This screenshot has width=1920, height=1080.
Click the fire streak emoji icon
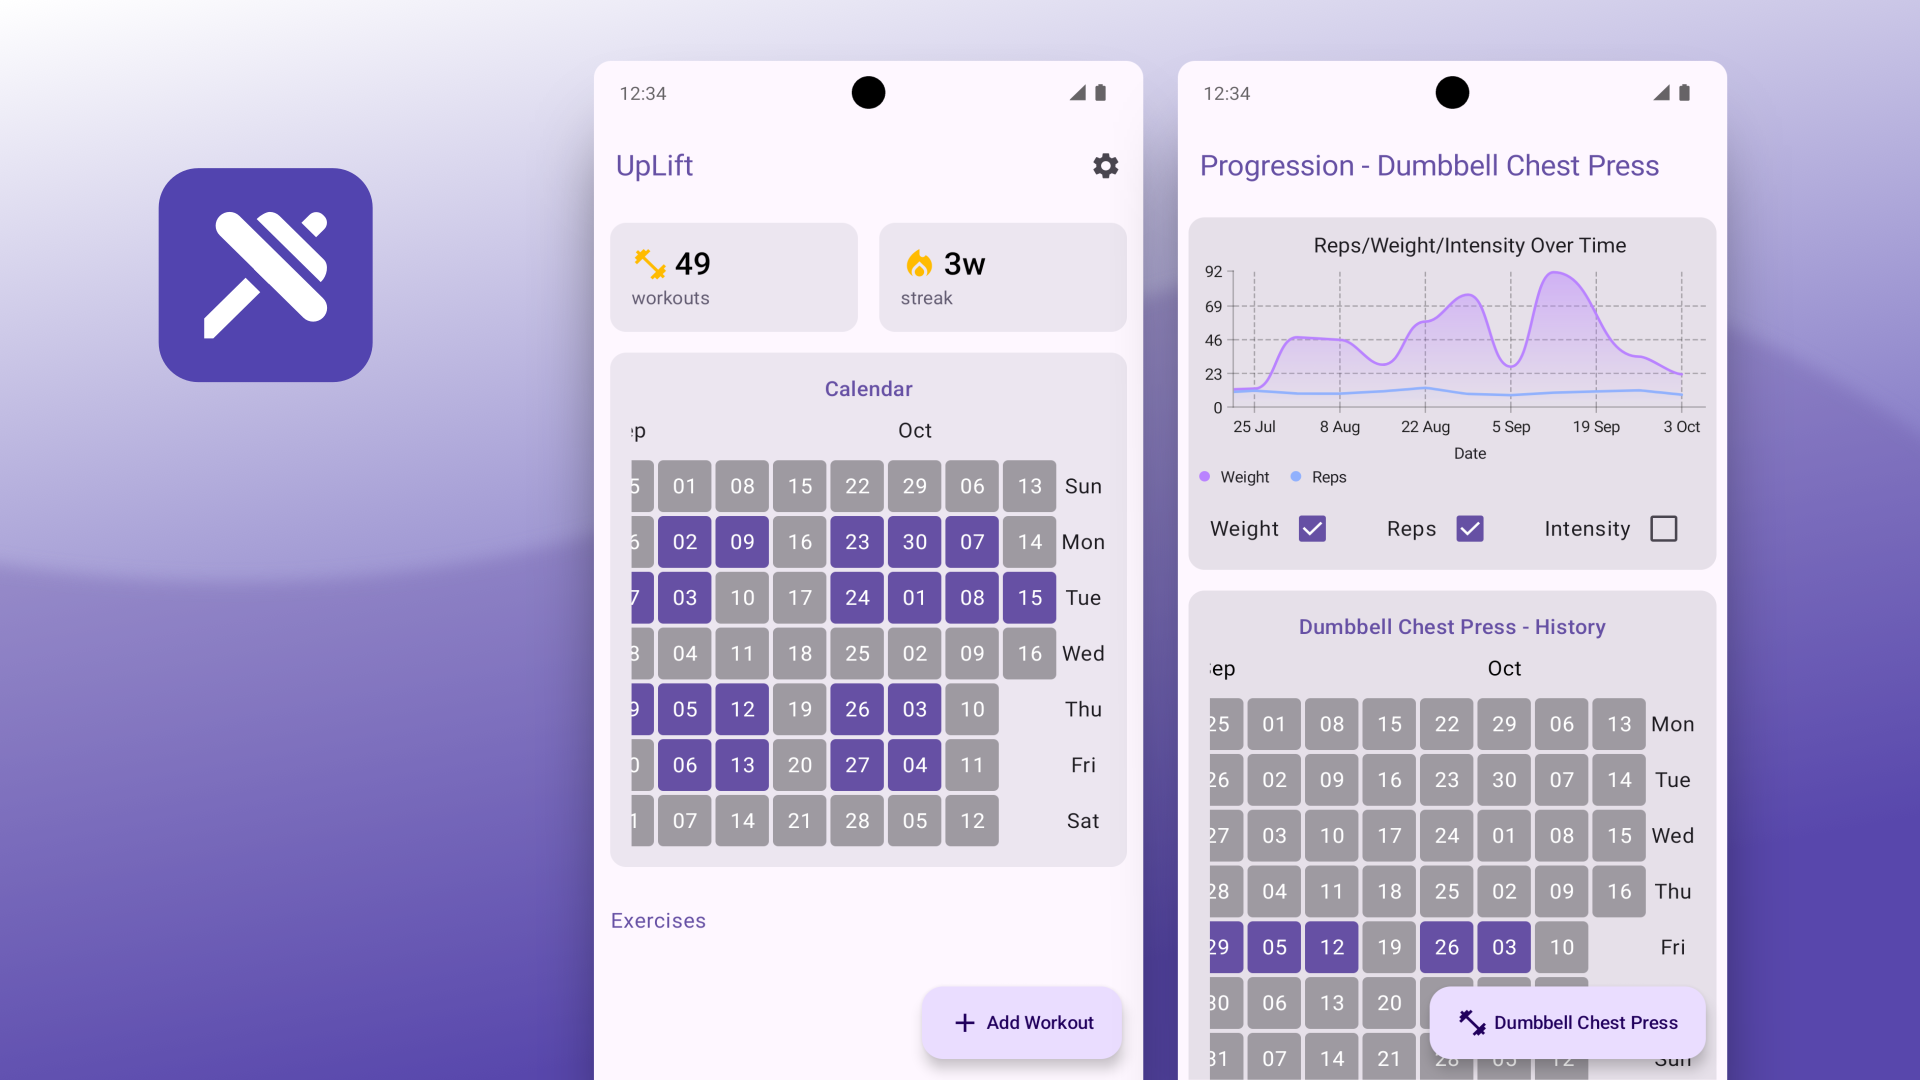pyautogui.click(x=919, y=260)
